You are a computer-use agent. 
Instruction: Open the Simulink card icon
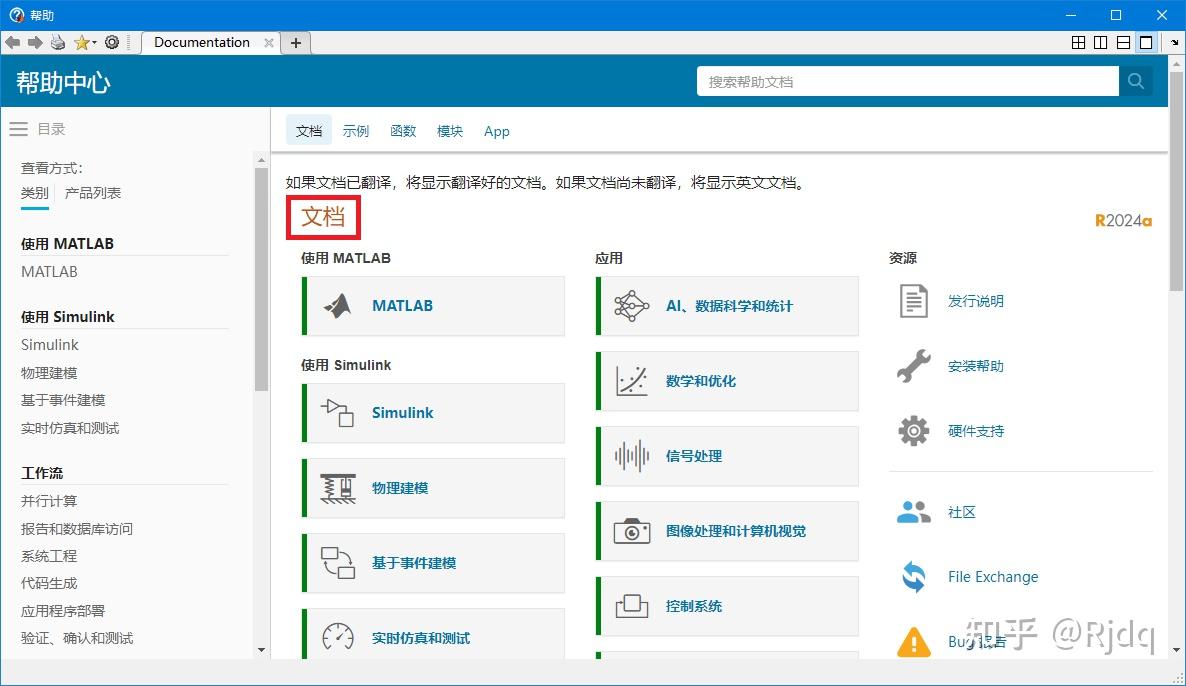coord(340,413)
